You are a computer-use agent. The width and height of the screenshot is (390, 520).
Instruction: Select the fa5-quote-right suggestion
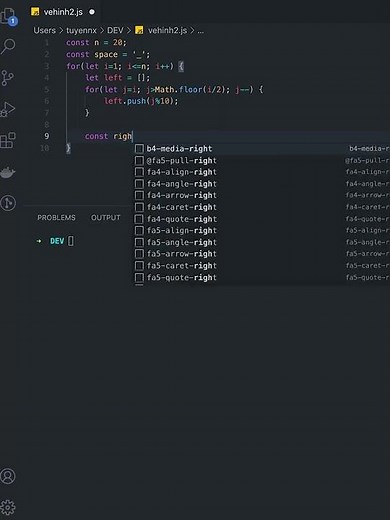pyautogui.click(x=262, y=277)
